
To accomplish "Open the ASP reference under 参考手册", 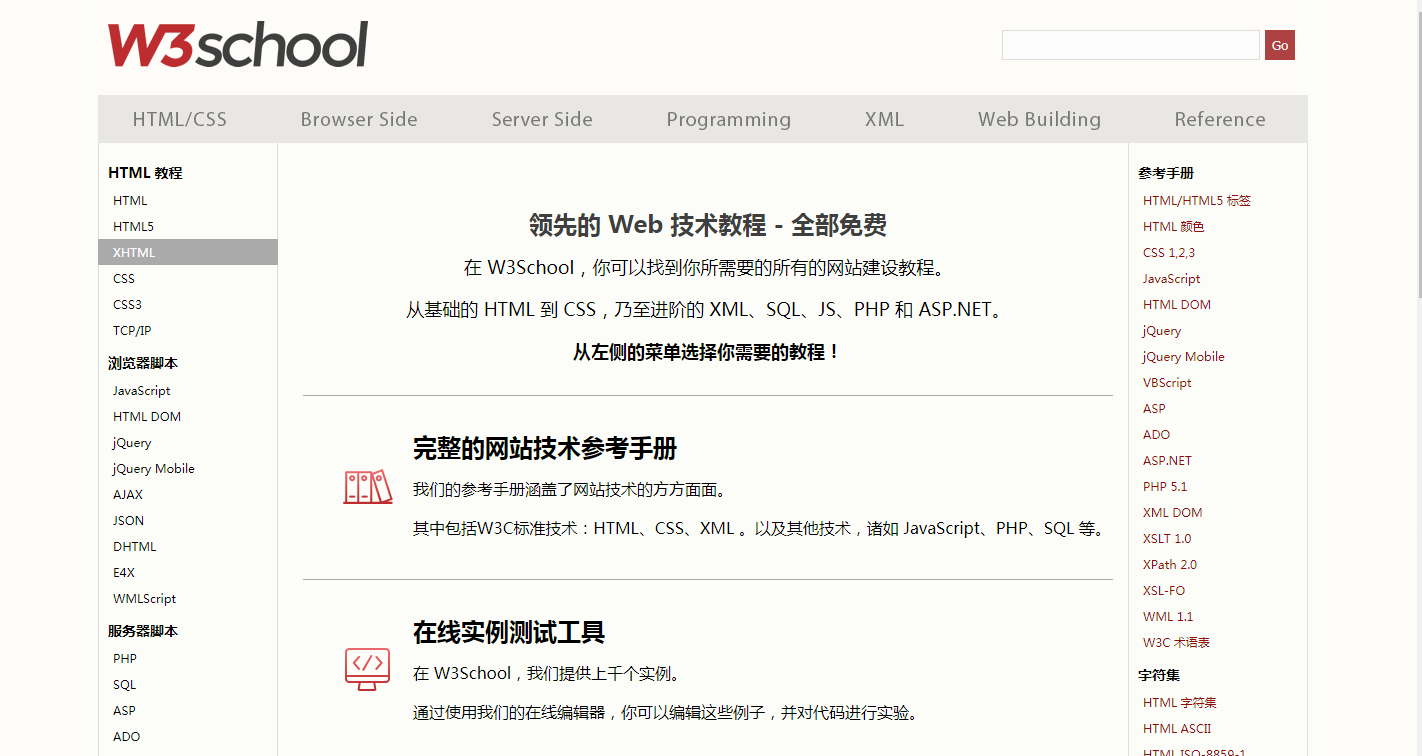I will pos(1155,409).
